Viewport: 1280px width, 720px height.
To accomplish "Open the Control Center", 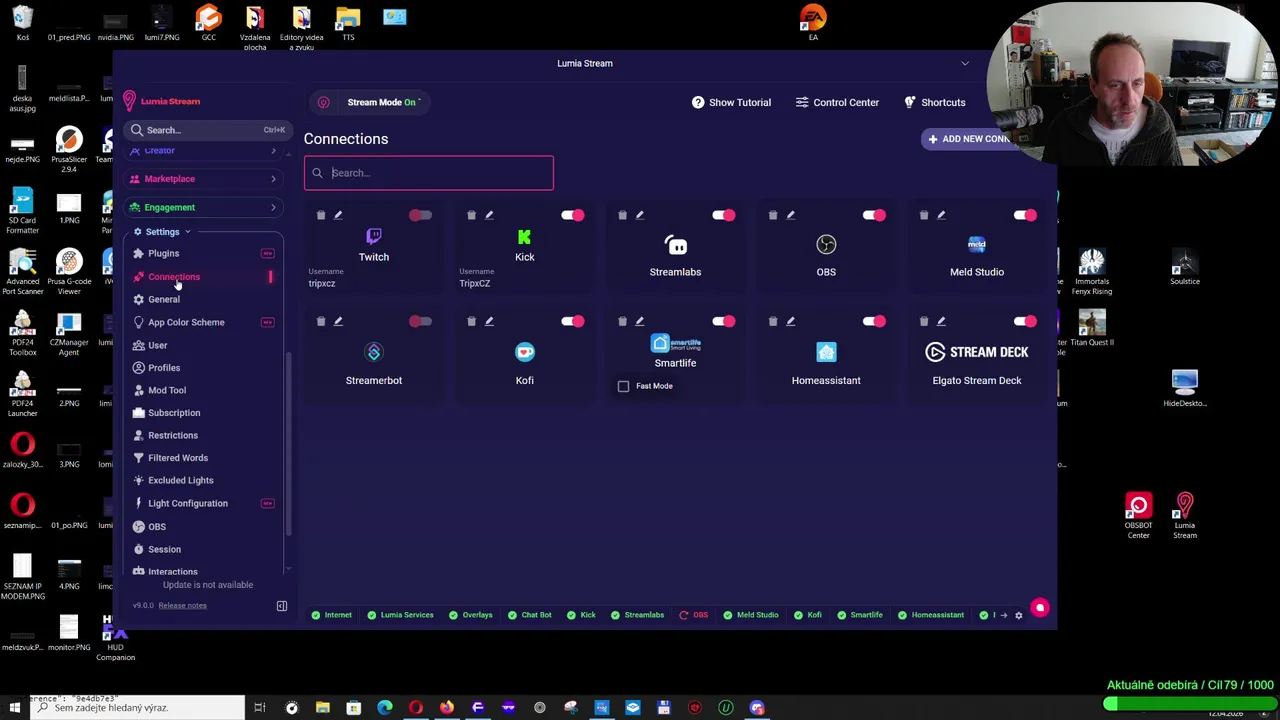I will [837, 103].
